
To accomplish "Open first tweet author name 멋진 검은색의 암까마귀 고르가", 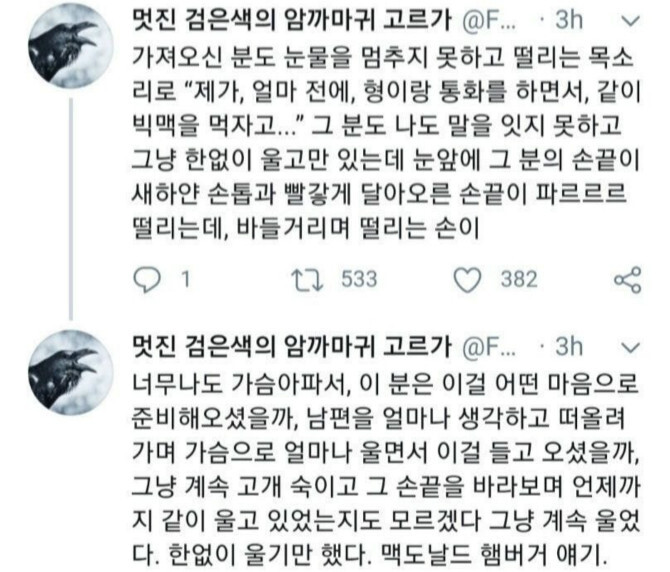I will point(292,20).
